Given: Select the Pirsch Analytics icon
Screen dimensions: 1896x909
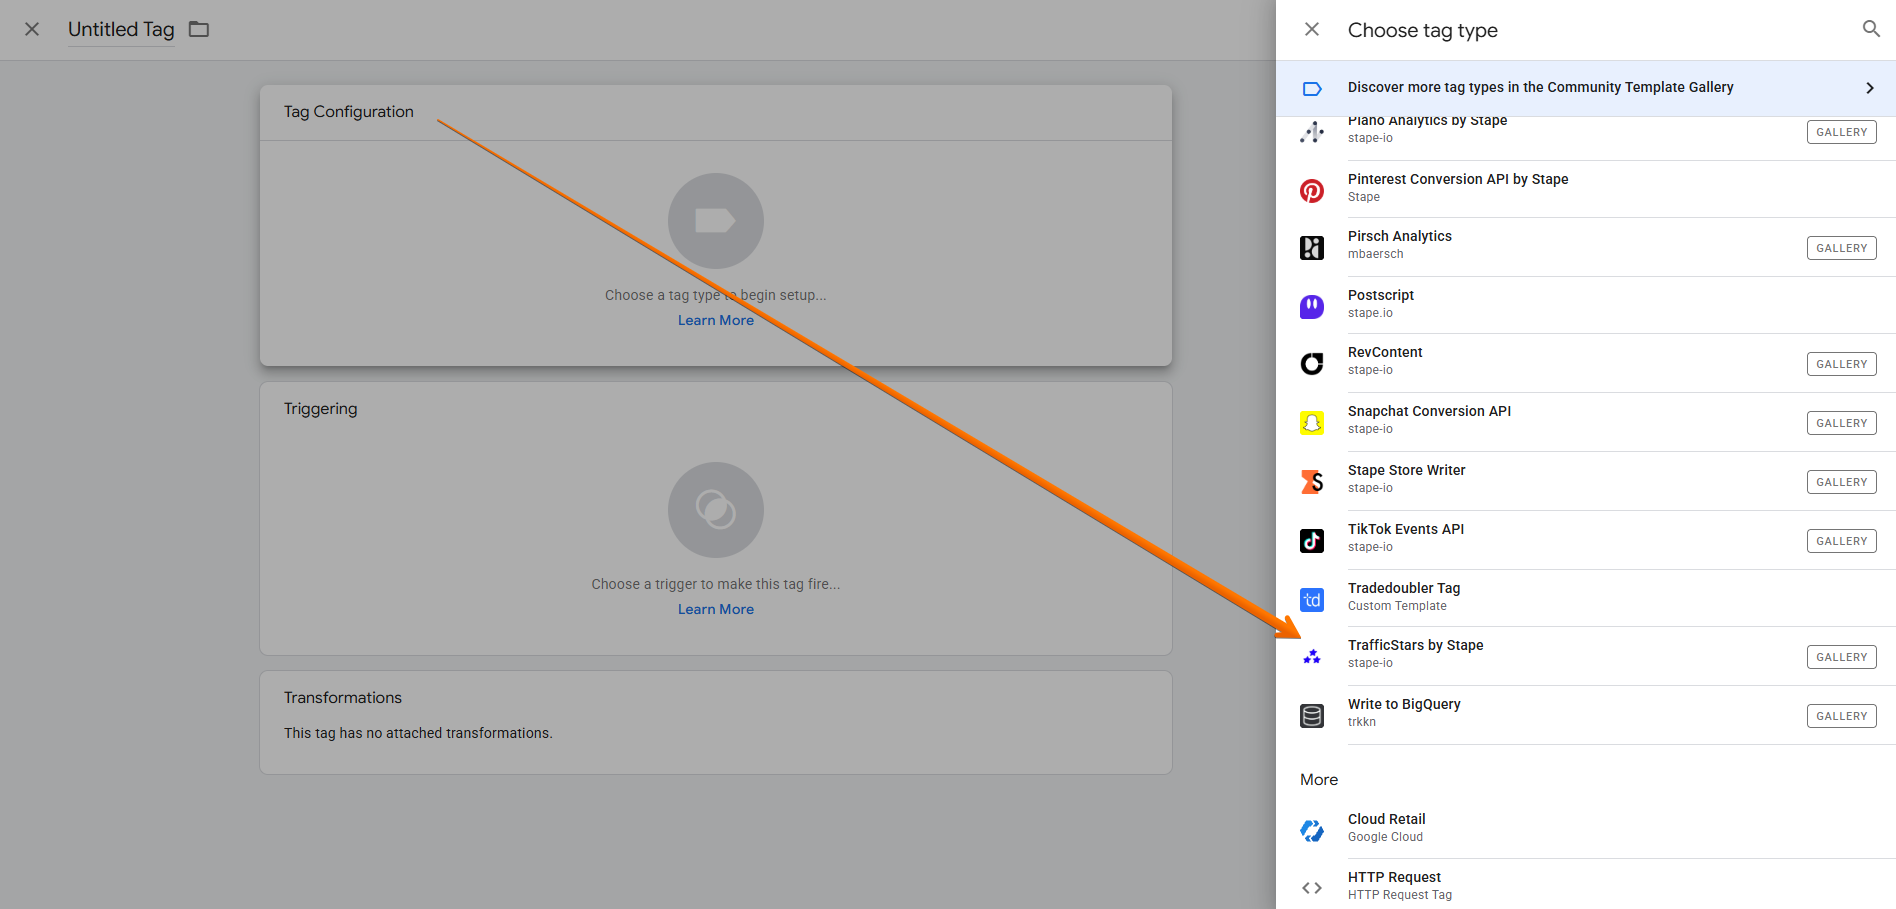Looking at the screenshot, I should (x=1312, y=248).
